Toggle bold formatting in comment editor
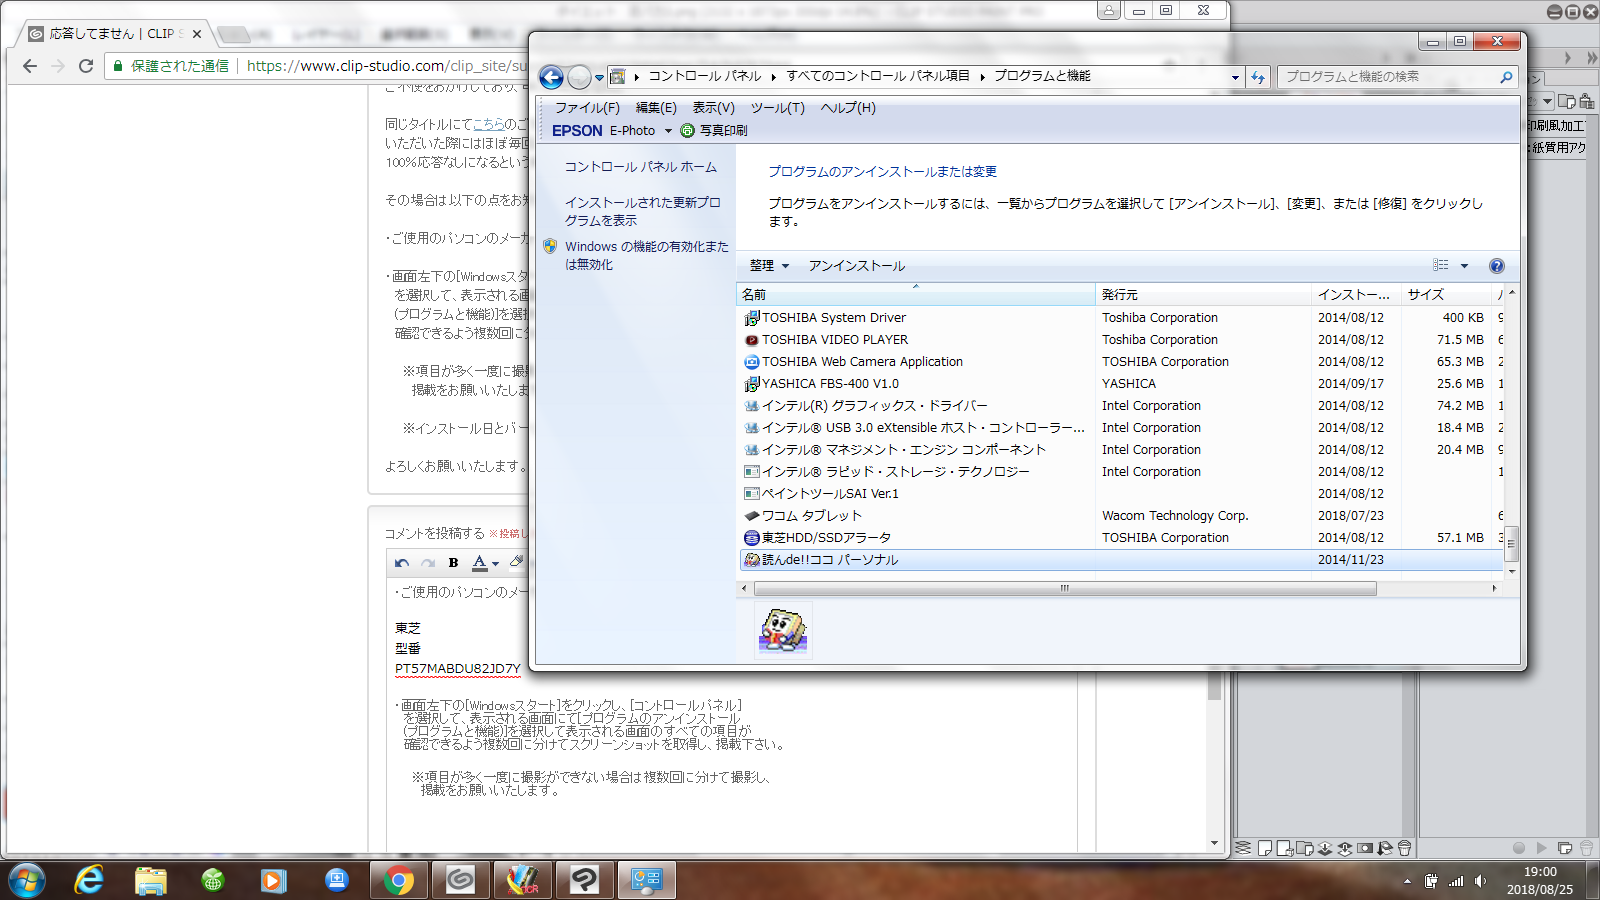The width and height of the screenshot is (1600, 900). pyautogui.click(x=453, y=563)
